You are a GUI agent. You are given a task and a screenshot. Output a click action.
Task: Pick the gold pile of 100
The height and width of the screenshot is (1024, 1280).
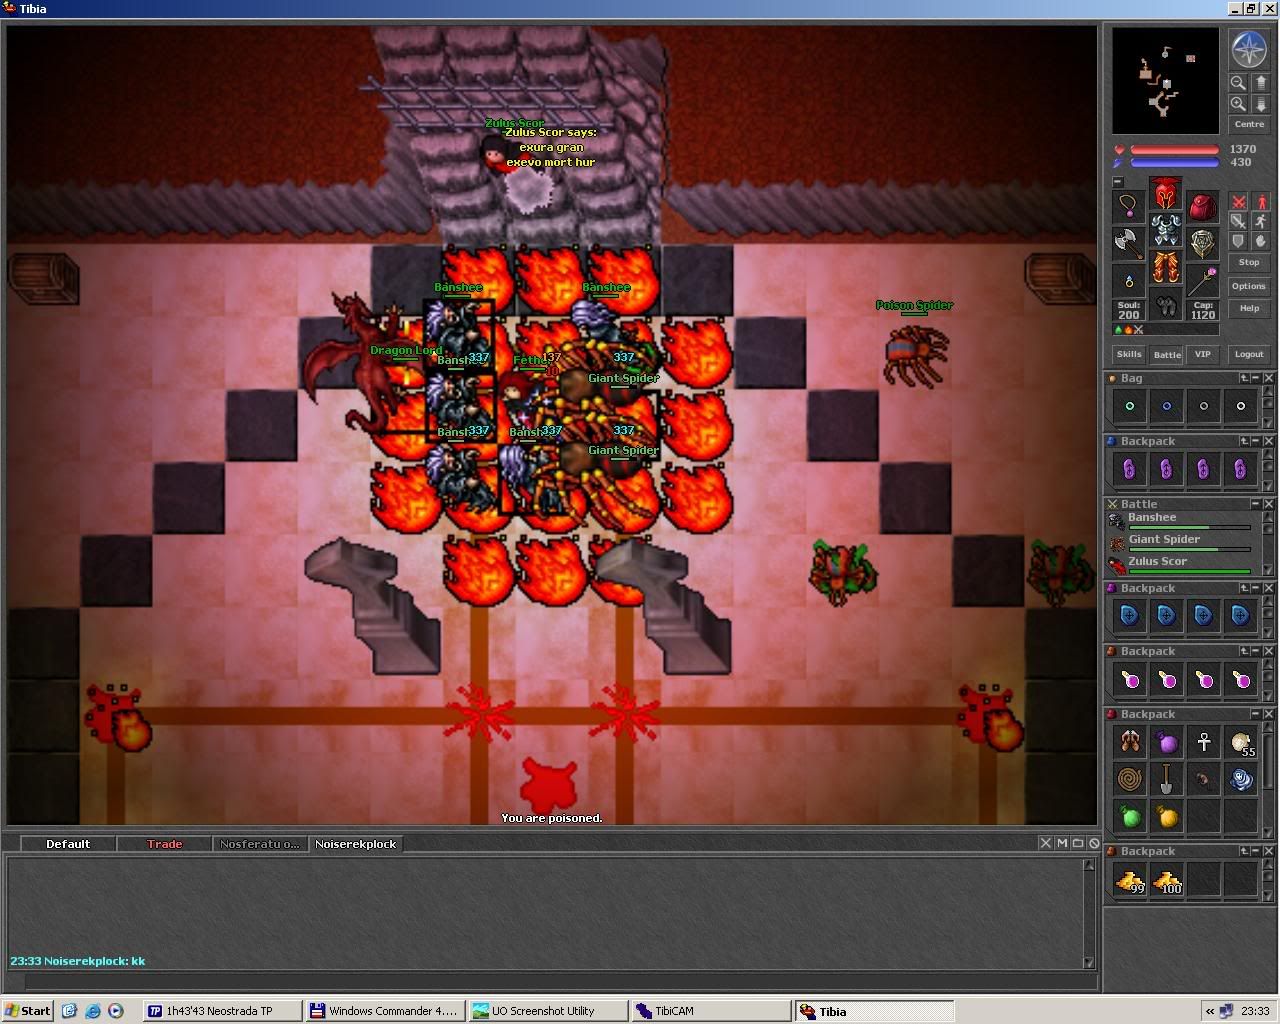1167,880
